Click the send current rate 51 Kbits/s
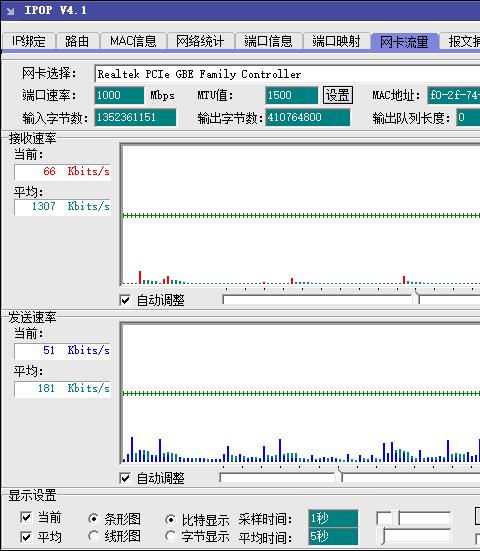 pos(63,351)
